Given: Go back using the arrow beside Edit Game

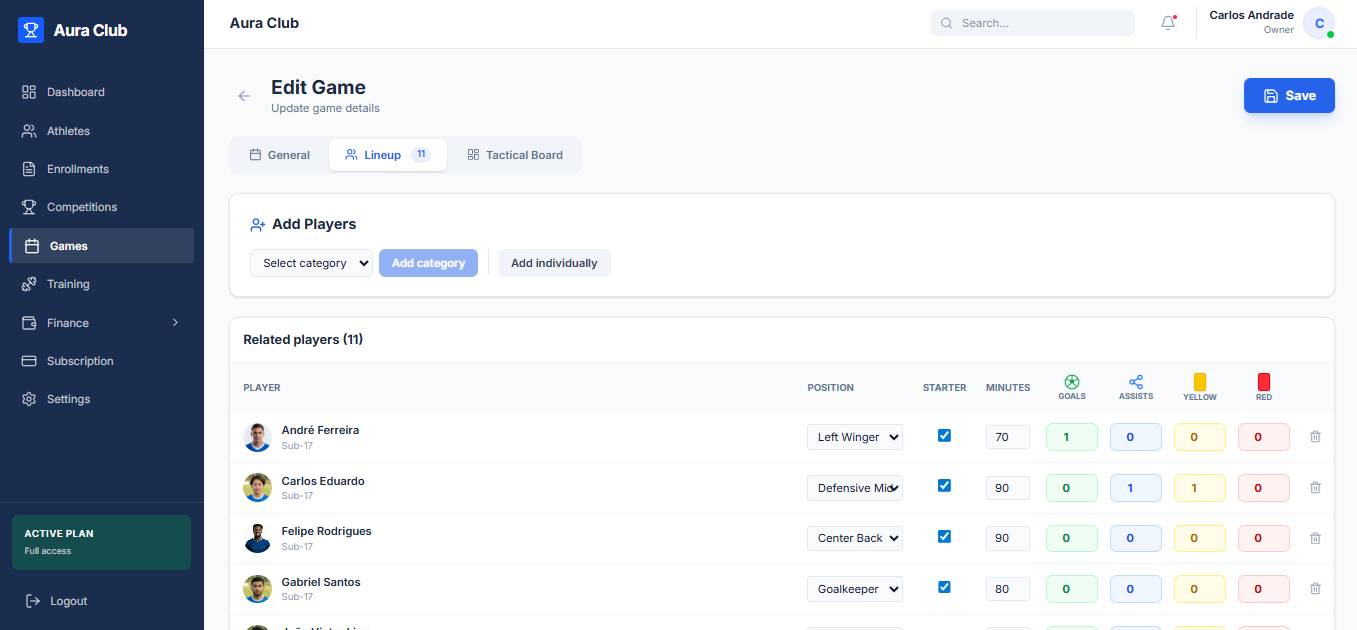Looking at the screenshot, I should pos(244,96).
